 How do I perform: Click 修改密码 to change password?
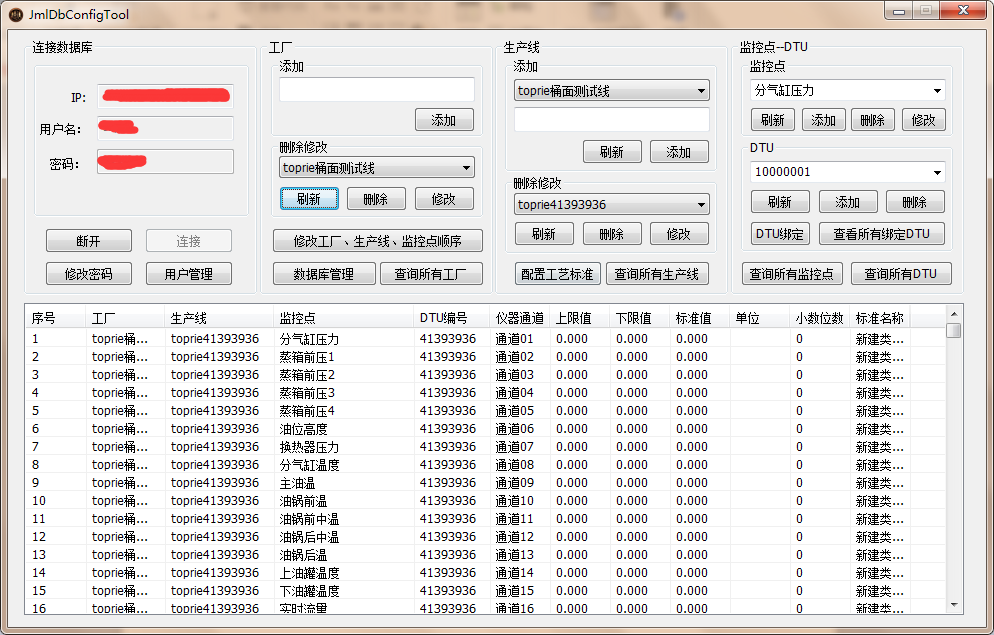pyautogui.click(x=88, y=274)
